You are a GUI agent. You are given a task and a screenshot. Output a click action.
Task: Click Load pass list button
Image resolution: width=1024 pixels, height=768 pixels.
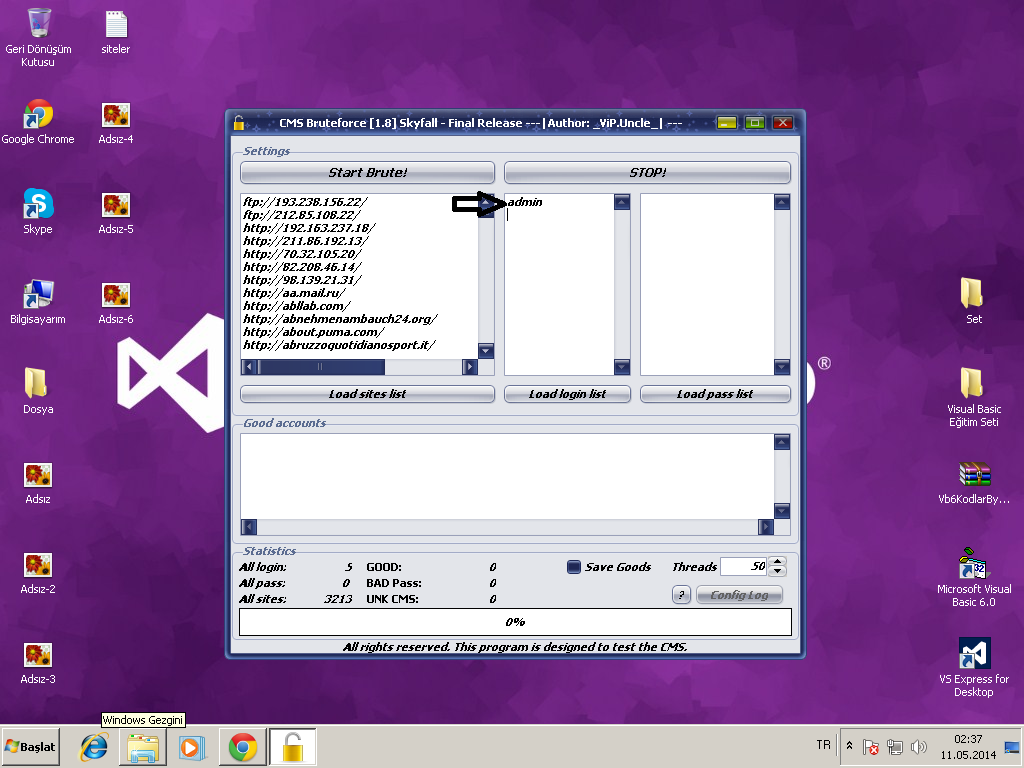pyautogui.click(x=715, y=394)
